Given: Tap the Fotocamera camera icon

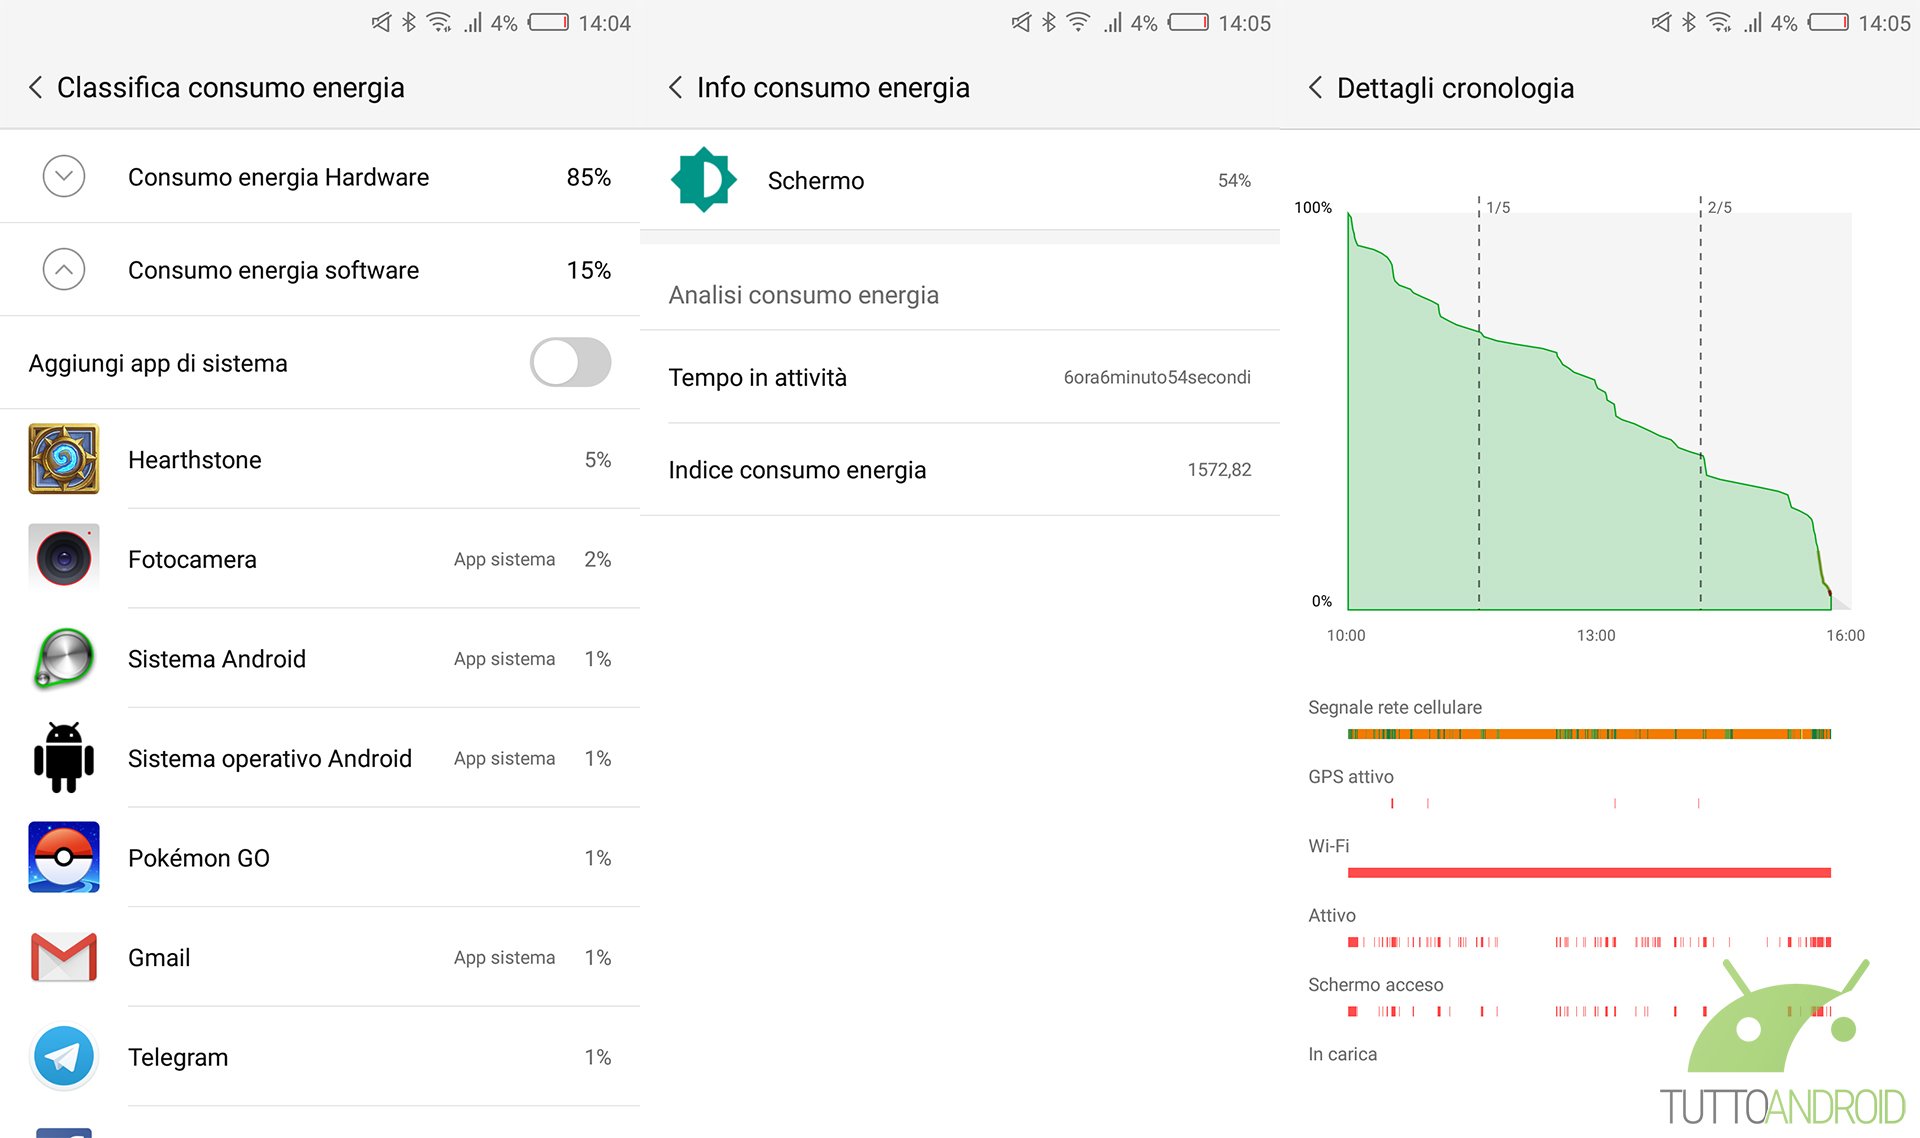Looking at the screenshot, I should click(x=64, y=558).
